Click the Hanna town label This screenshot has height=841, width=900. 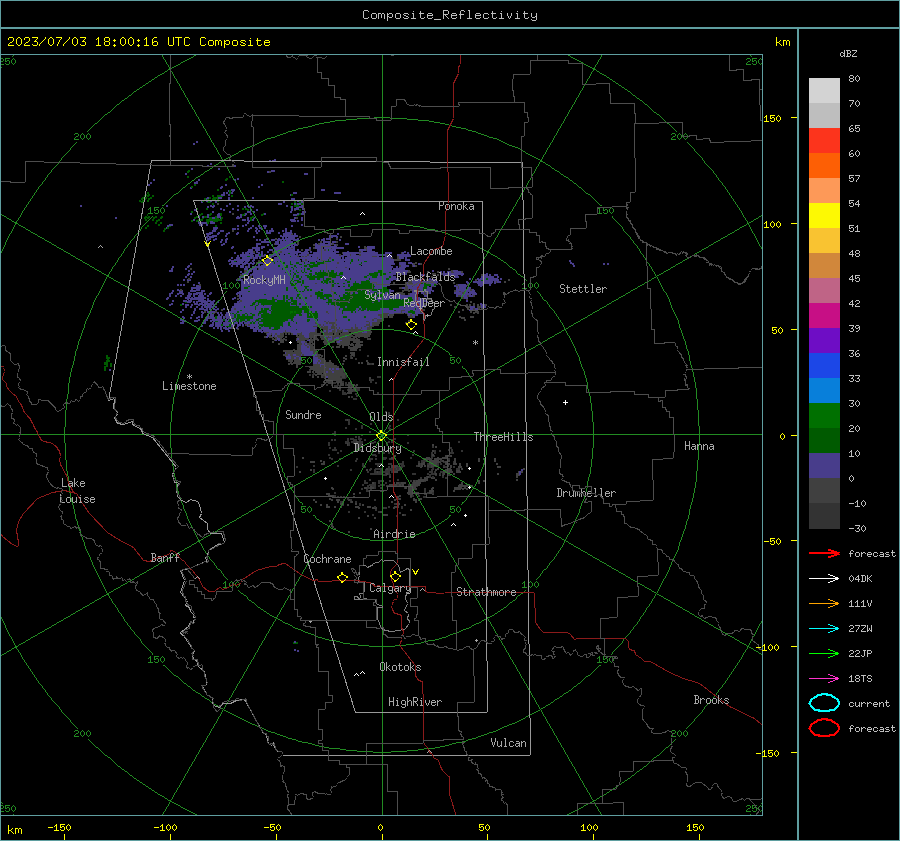pyautogui.click(x=699, y=446)
